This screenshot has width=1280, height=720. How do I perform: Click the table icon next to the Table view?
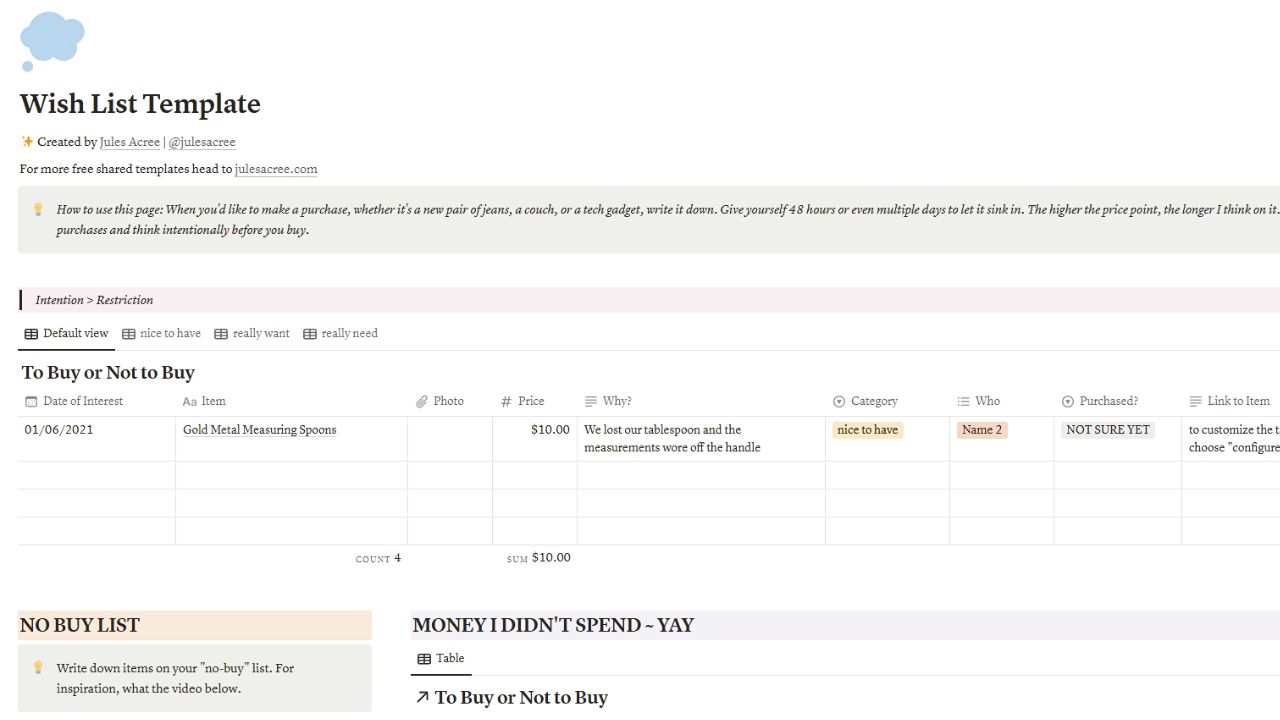[422, 658]
